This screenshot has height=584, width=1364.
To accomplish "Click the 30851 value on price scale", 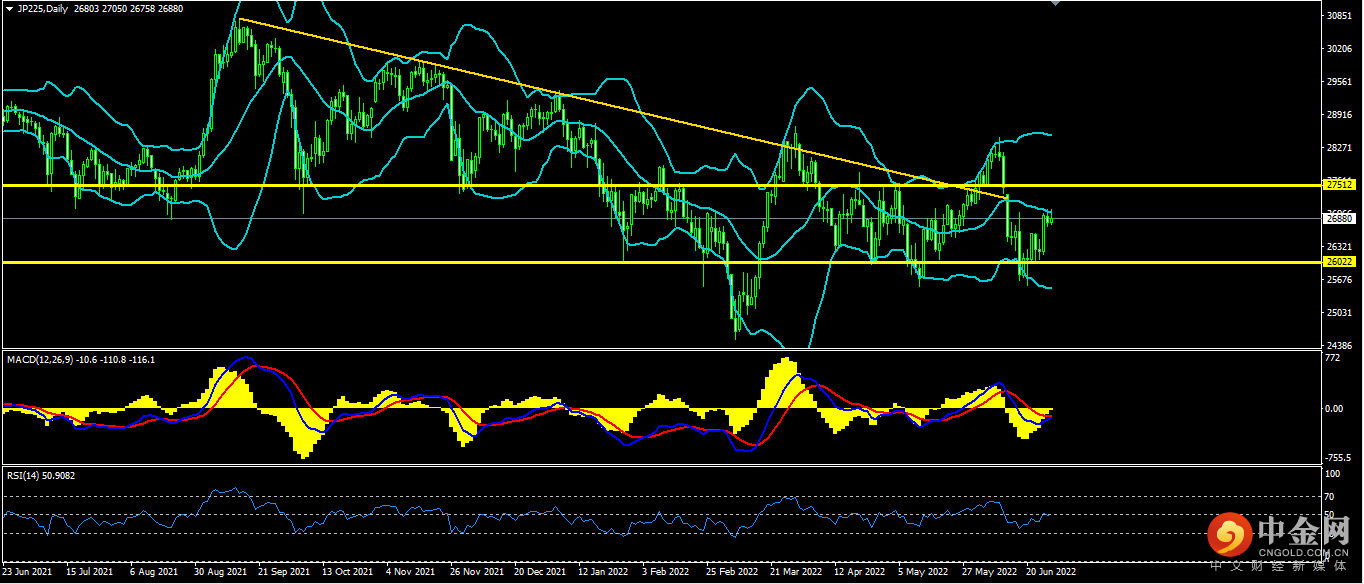I will (1338, 16).
